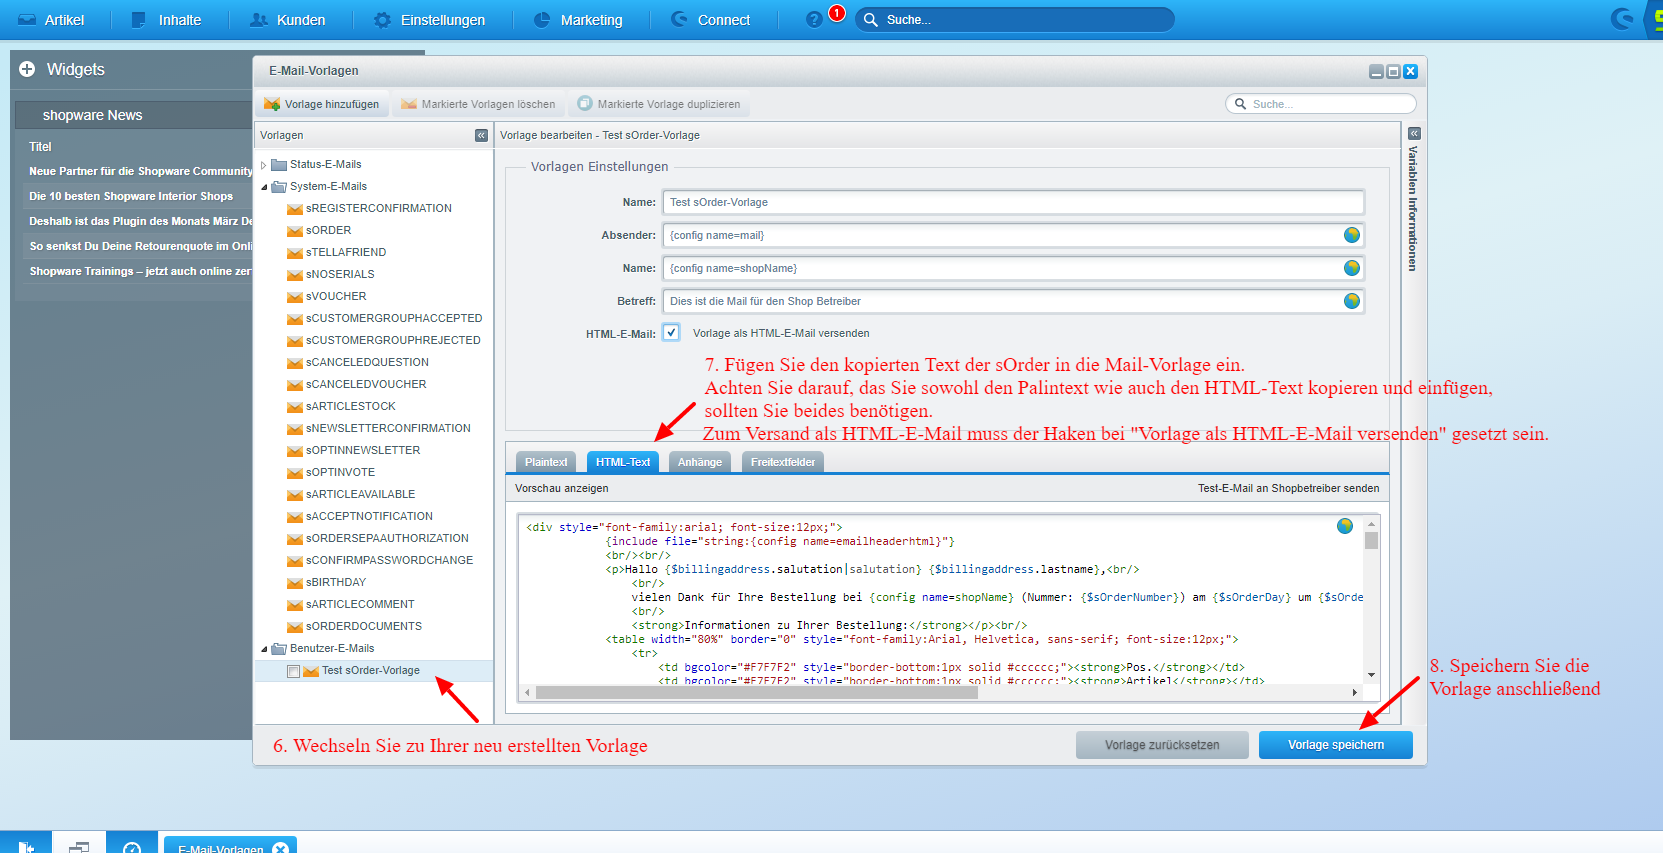This screenshot has width=1663, height=853.
Task: Click 'Markierte Vorlage duplizieren' button
Action: (x=659, y=104)
